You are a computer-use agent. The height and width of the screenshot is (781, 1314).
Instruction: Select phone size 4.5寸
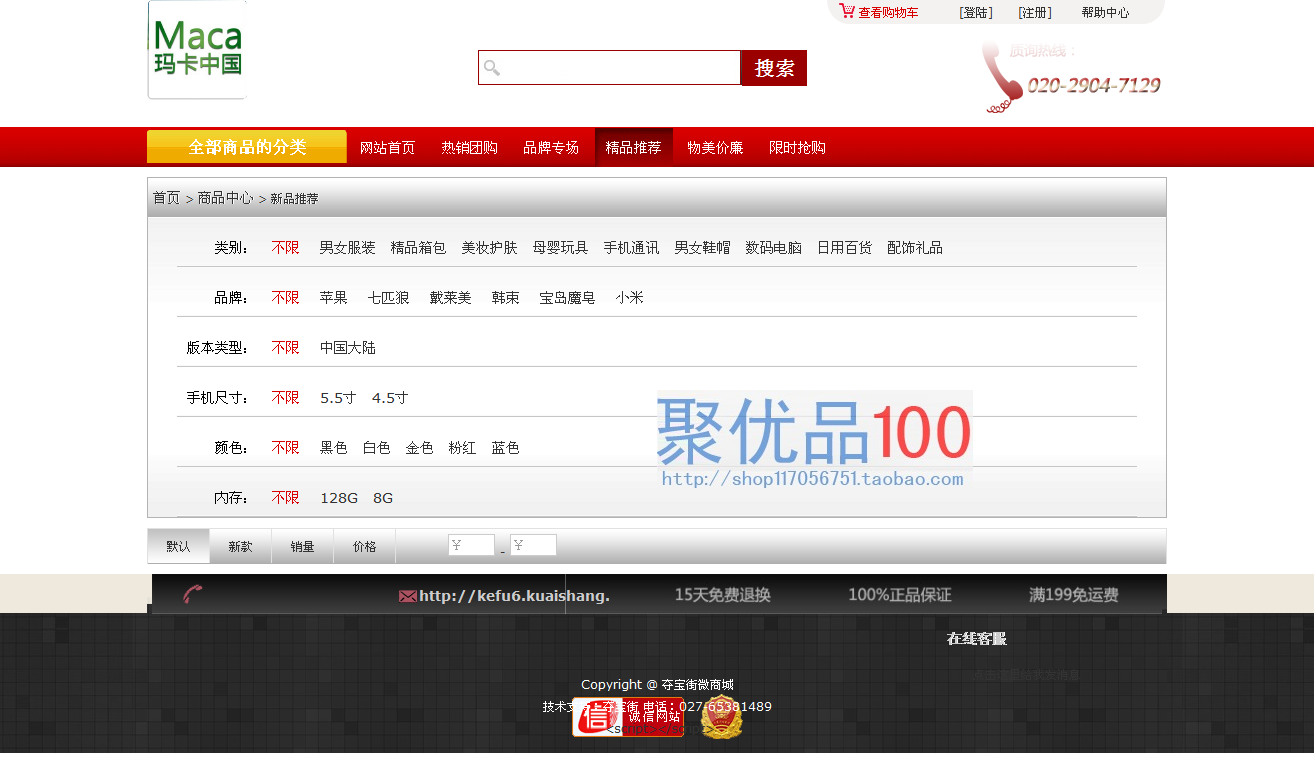(x=390, y=397)
